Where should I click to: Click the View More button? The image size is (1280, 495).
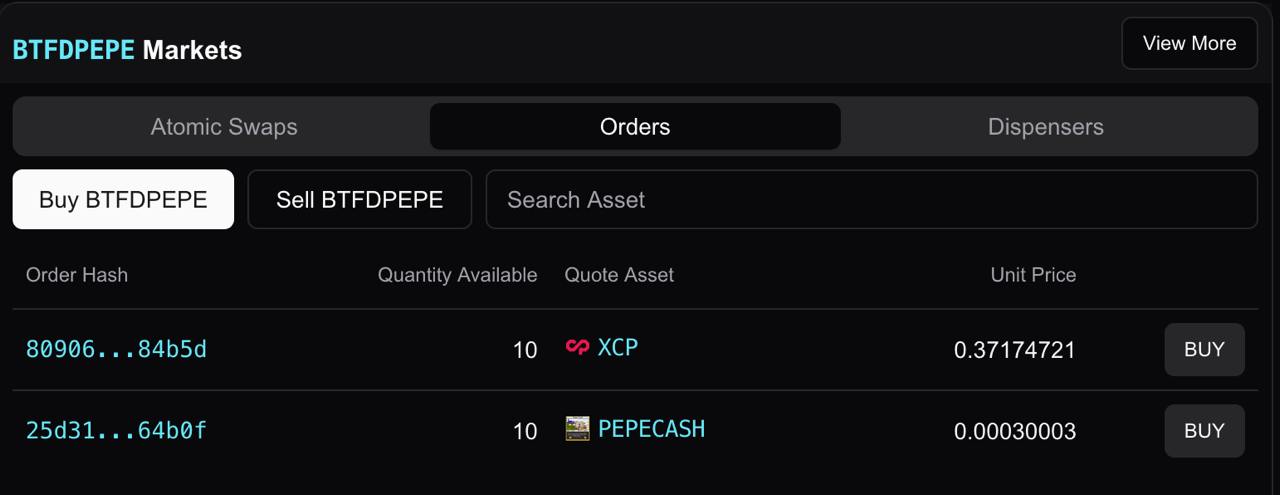point(1189,43)
